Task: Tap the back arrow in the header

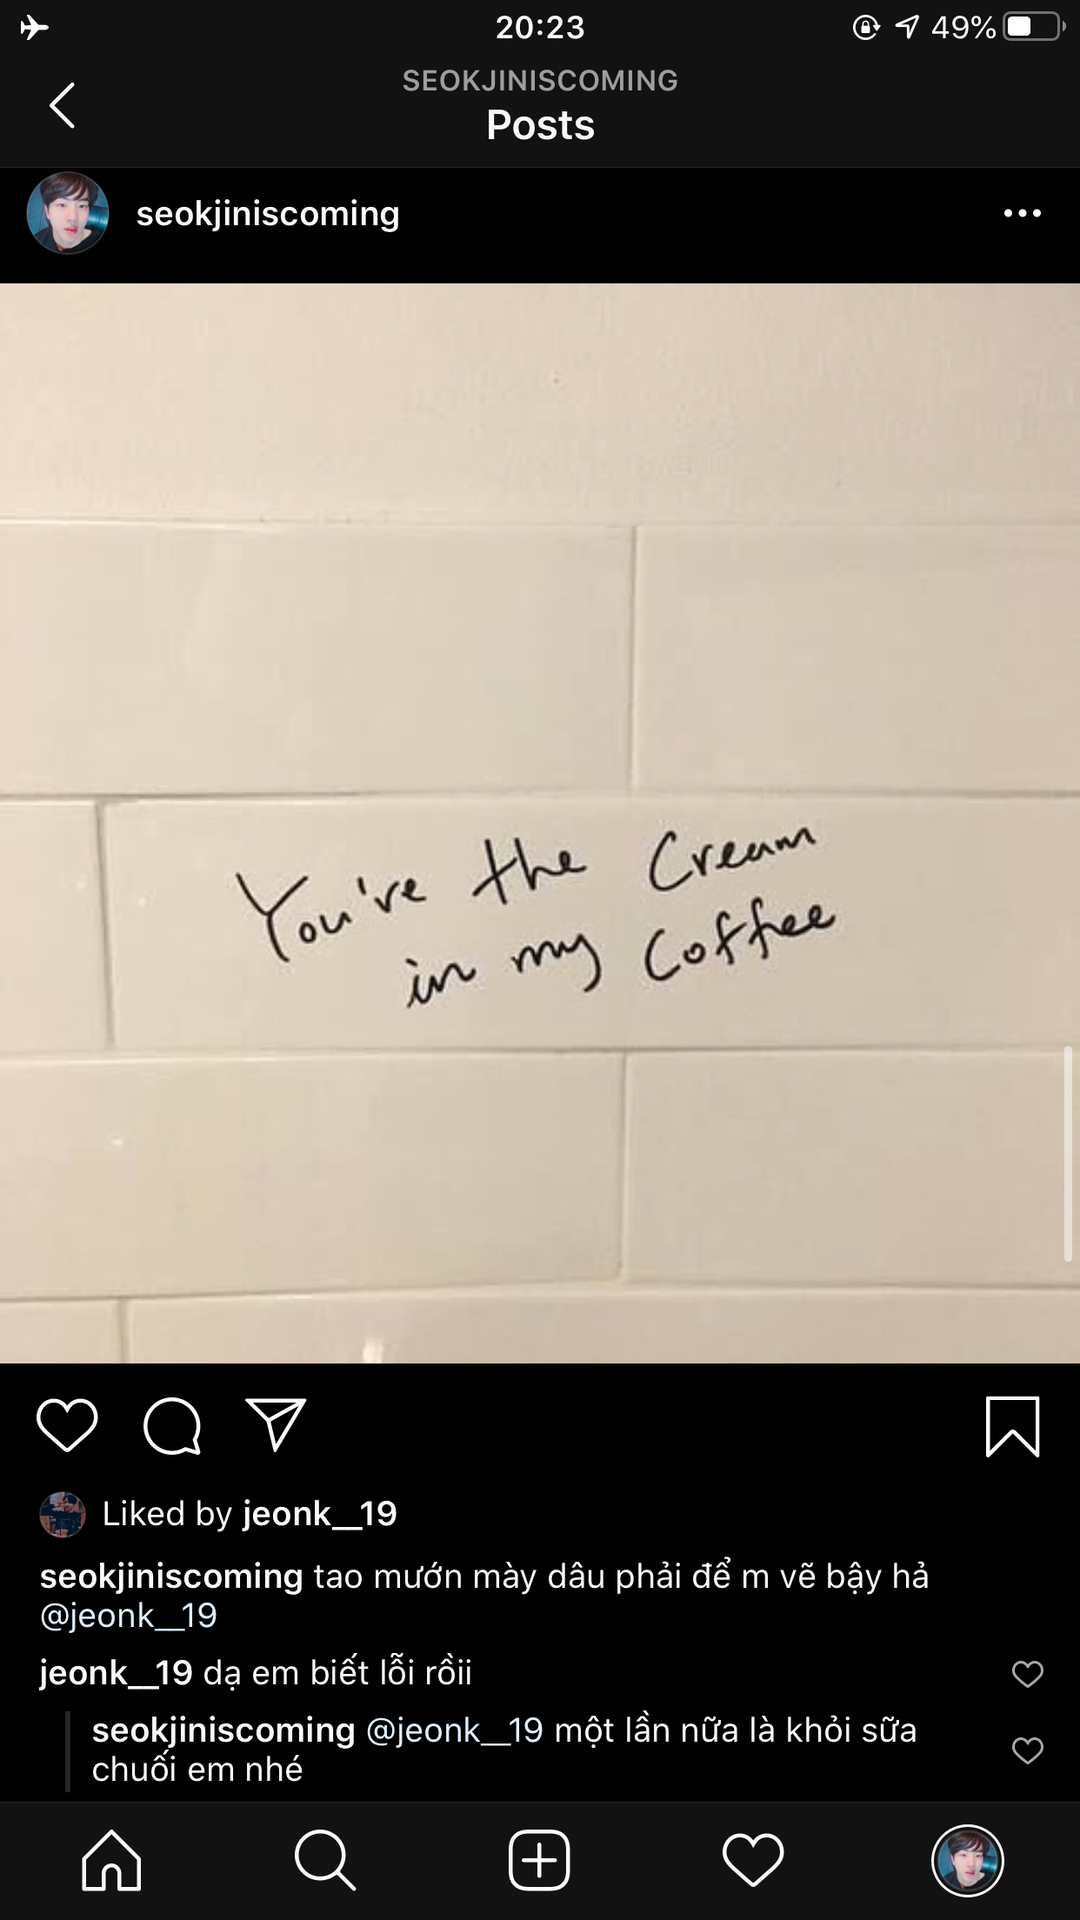Action: [62, 105]
